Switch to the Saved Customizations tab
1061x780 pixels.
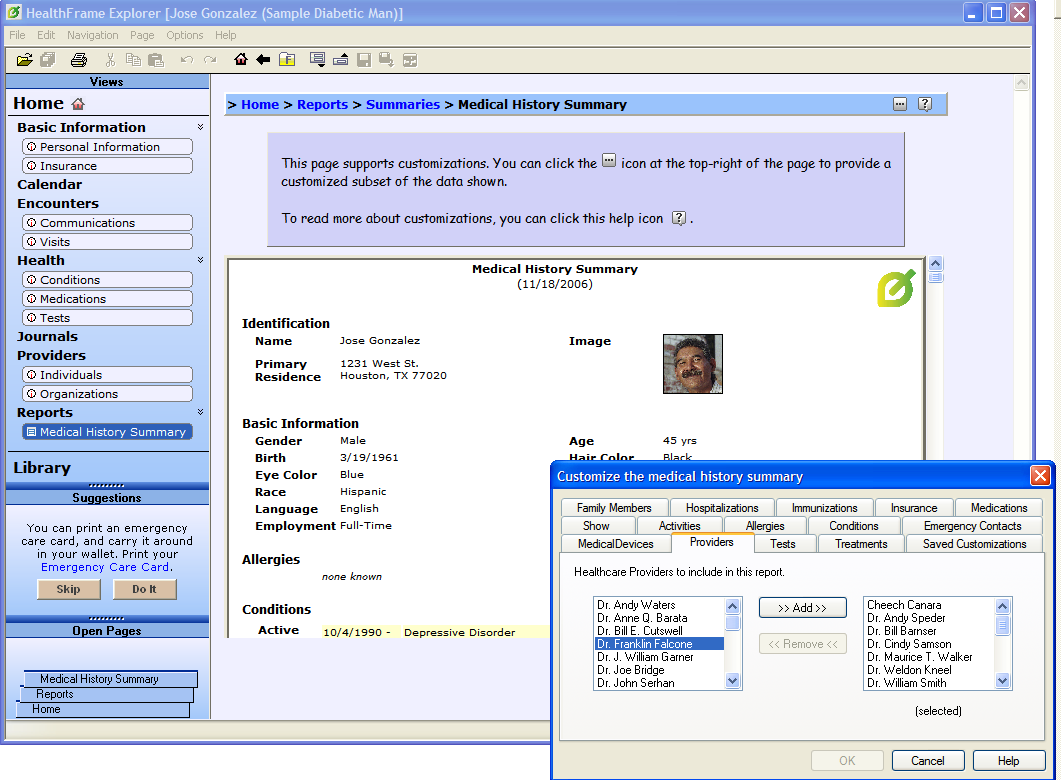[x=974, y=544]
